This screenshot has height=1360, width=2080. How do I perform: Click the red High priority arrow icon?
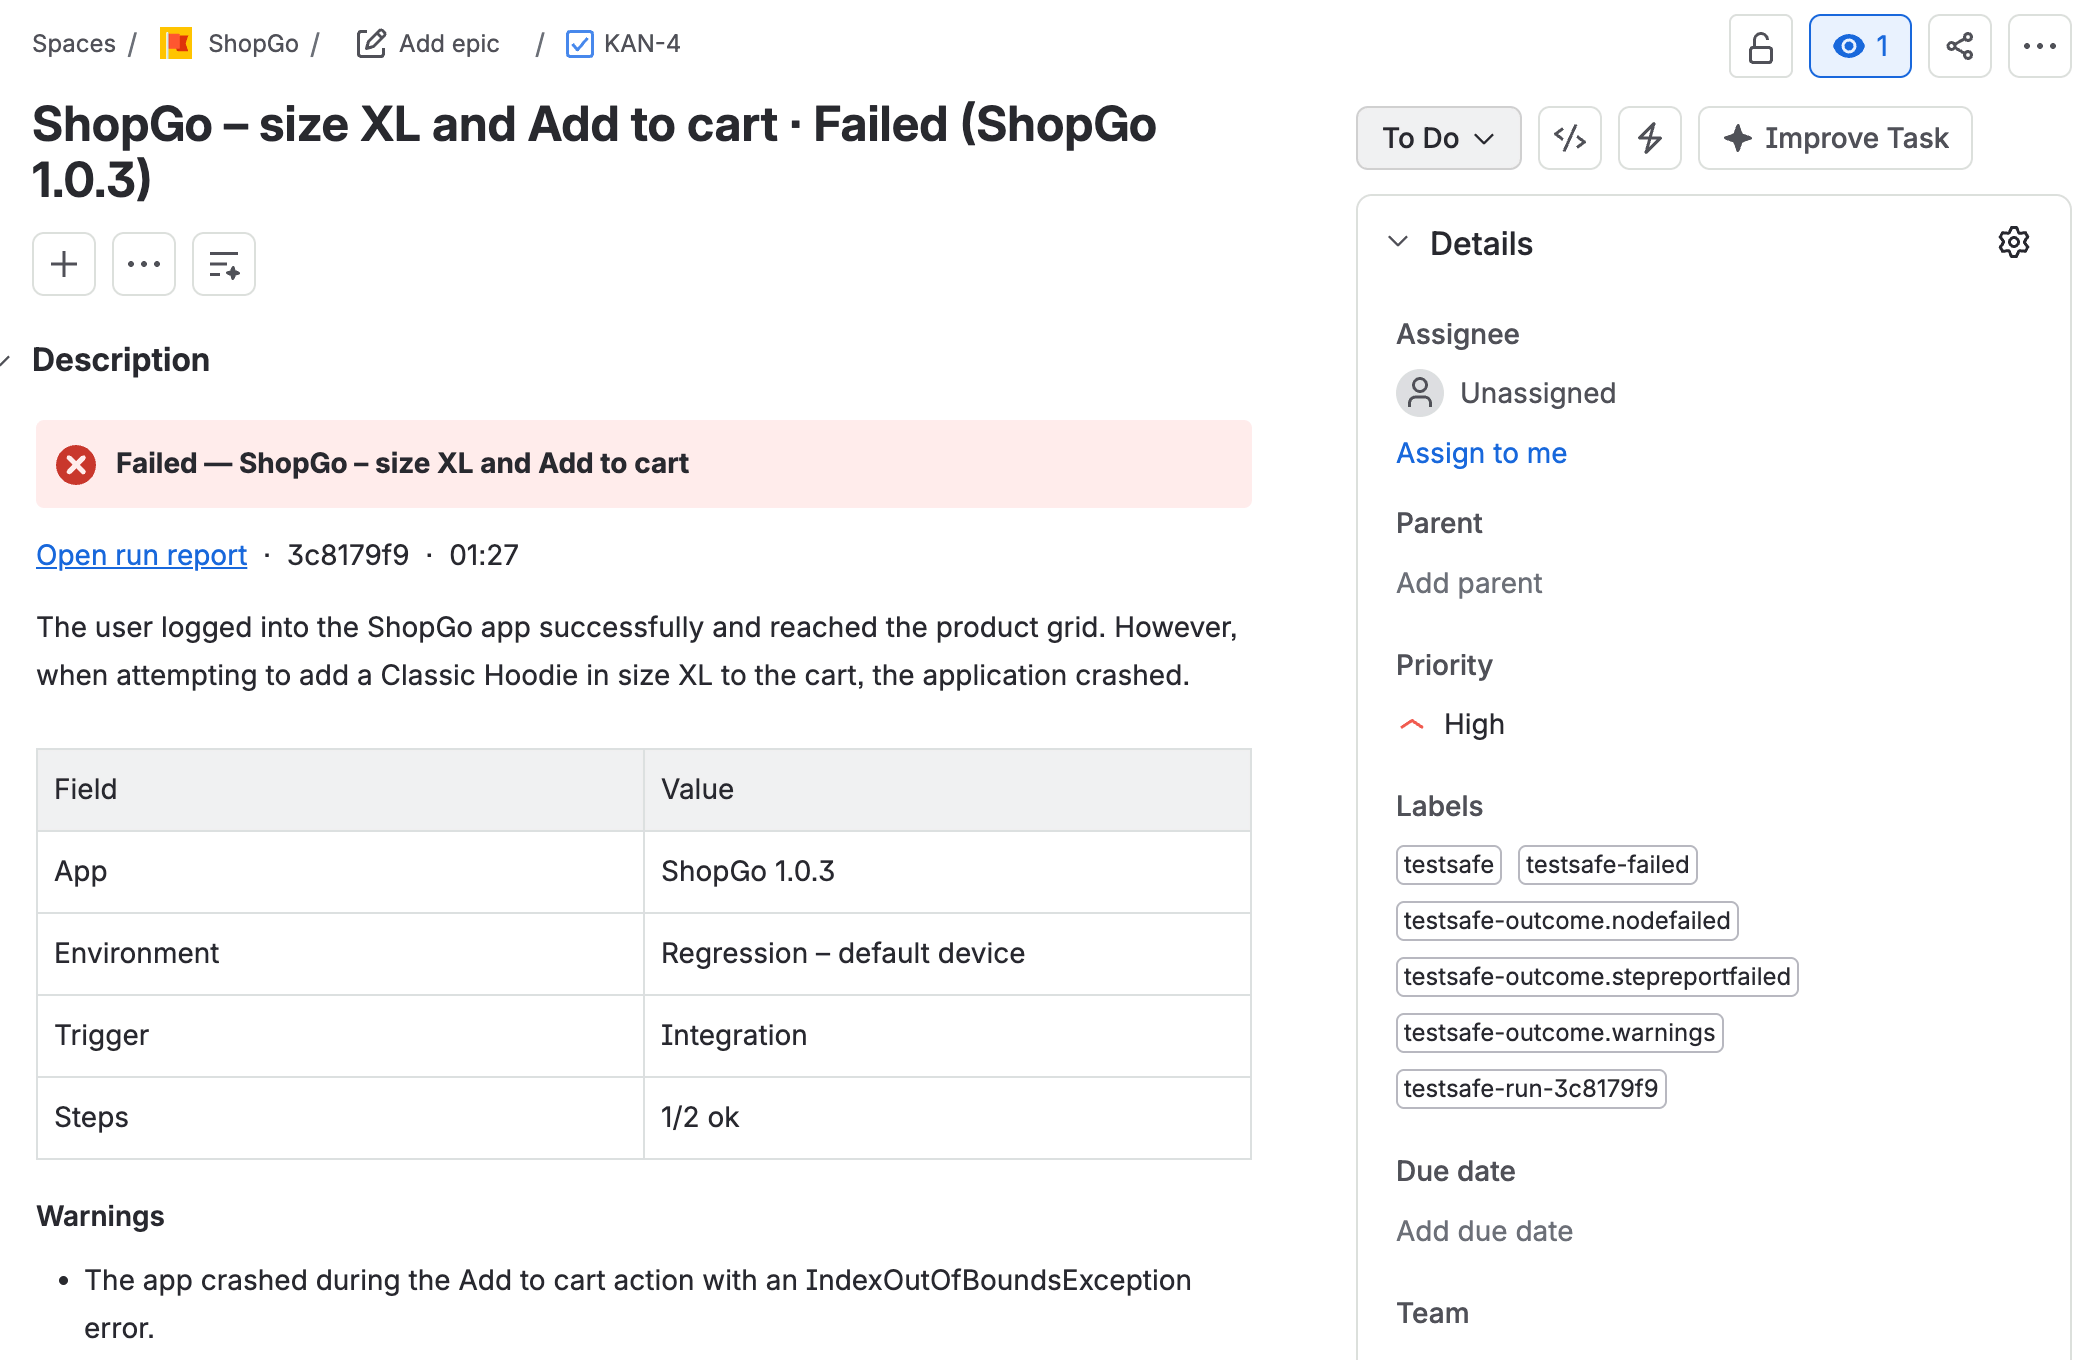(x=1412, y=725)
